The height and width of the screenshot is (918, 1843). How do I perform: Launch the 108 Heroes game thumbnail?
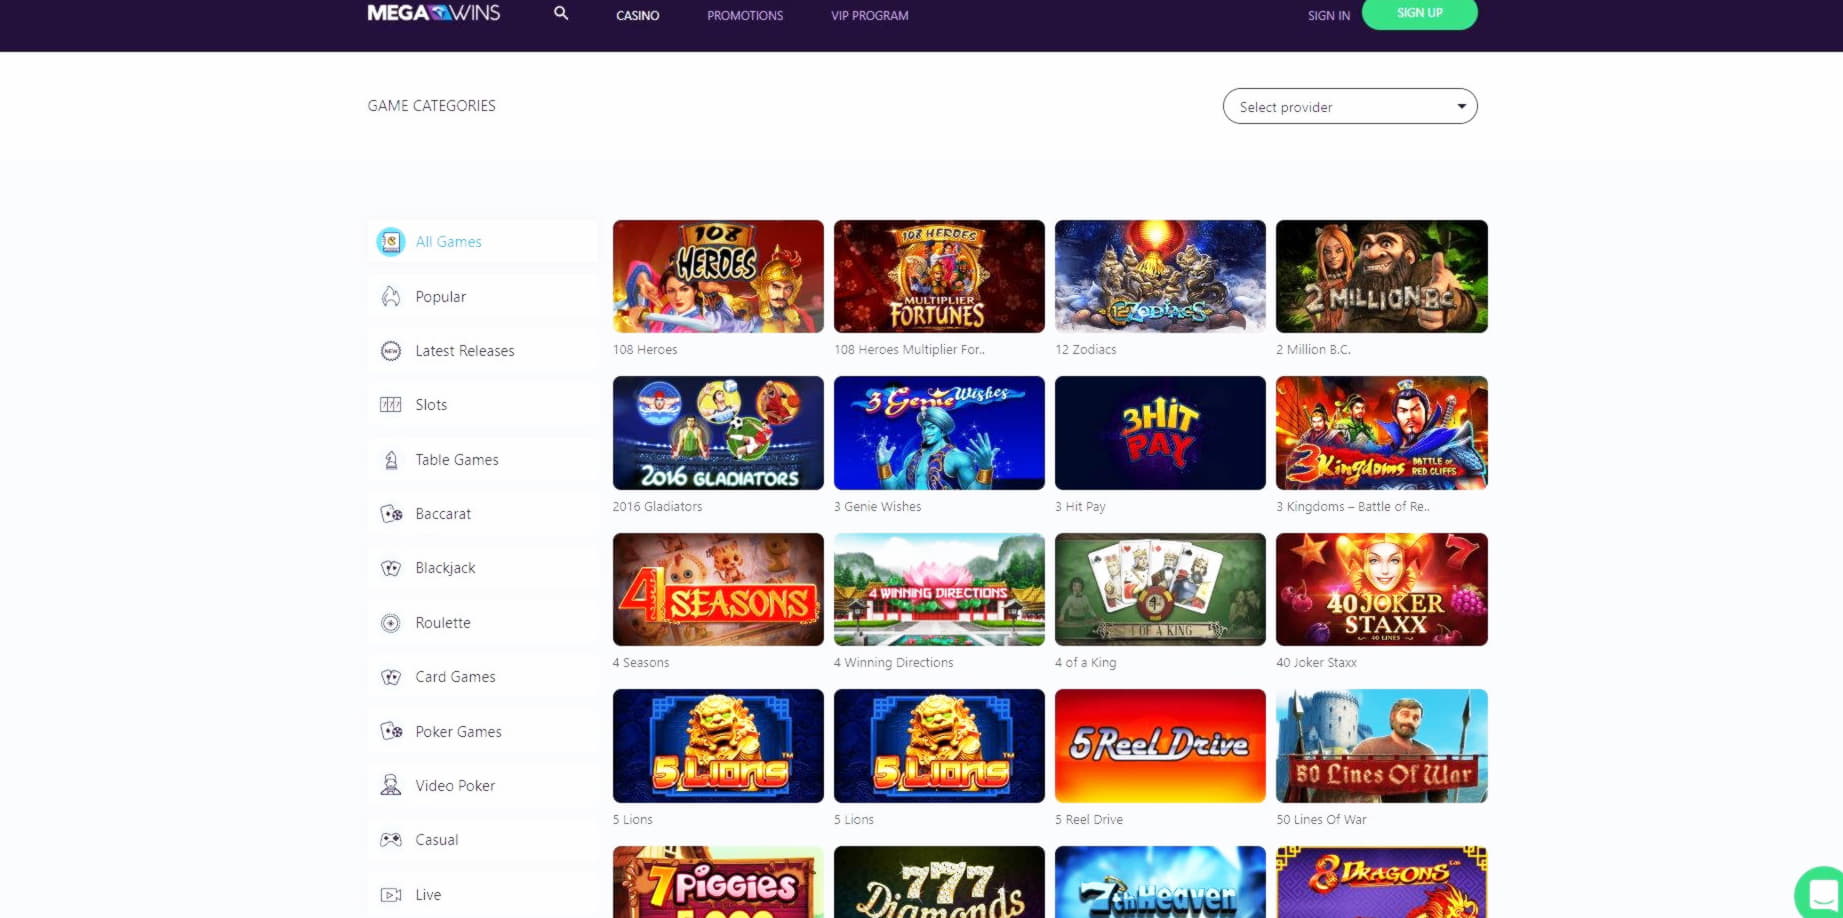(x=718, y=276)
